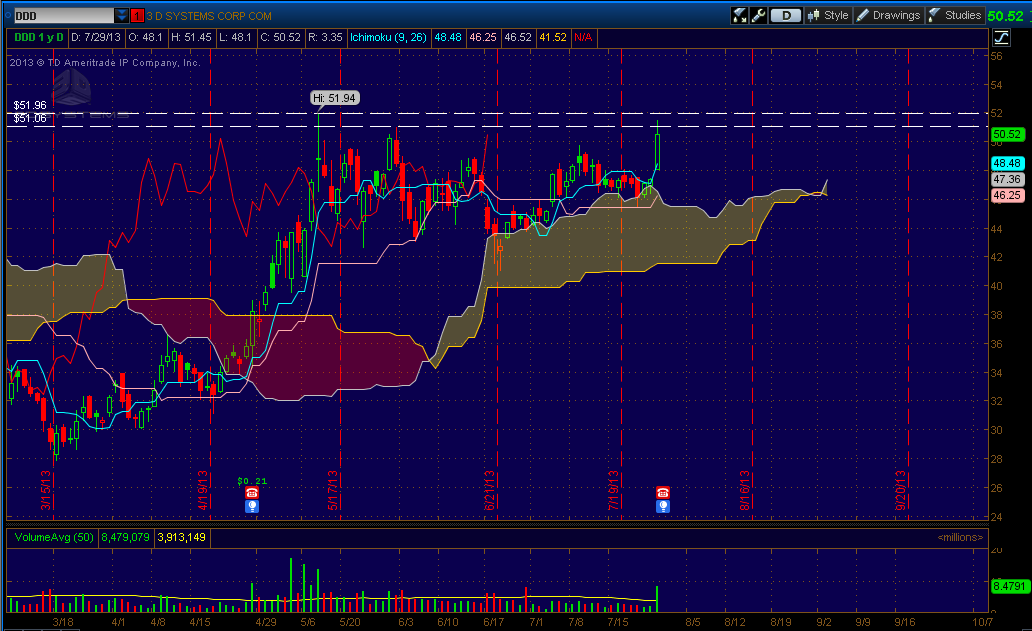This screenshot has width=1032, height=631.
Task: Click the 6/21/13 expiration marker
Action: 489,490
